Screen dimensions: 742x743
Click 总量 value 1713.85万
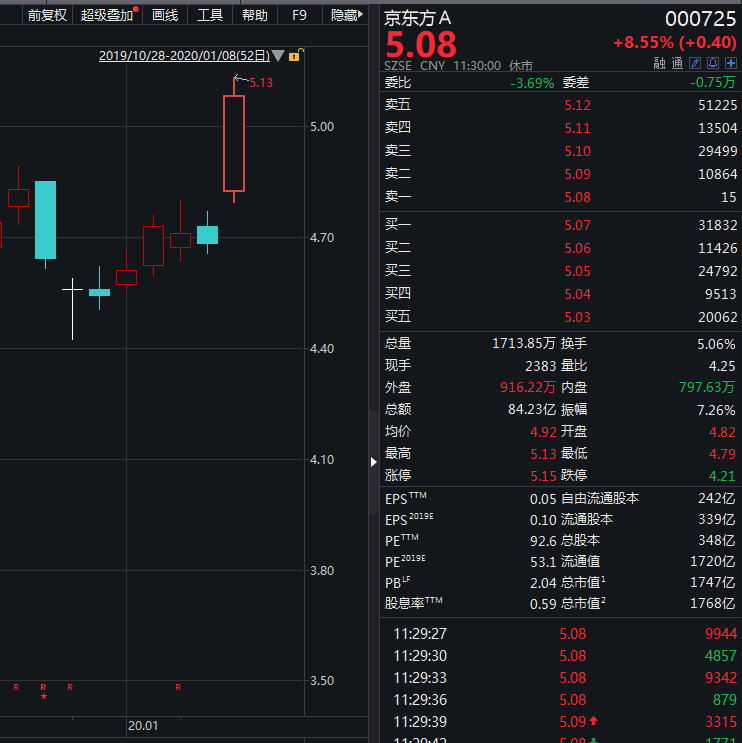pyautogui.click(x=523, y=343)
